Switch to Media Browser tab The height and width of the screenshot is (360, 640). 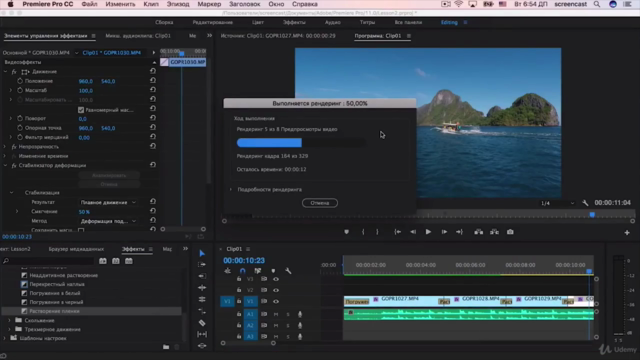coord(76,249)
